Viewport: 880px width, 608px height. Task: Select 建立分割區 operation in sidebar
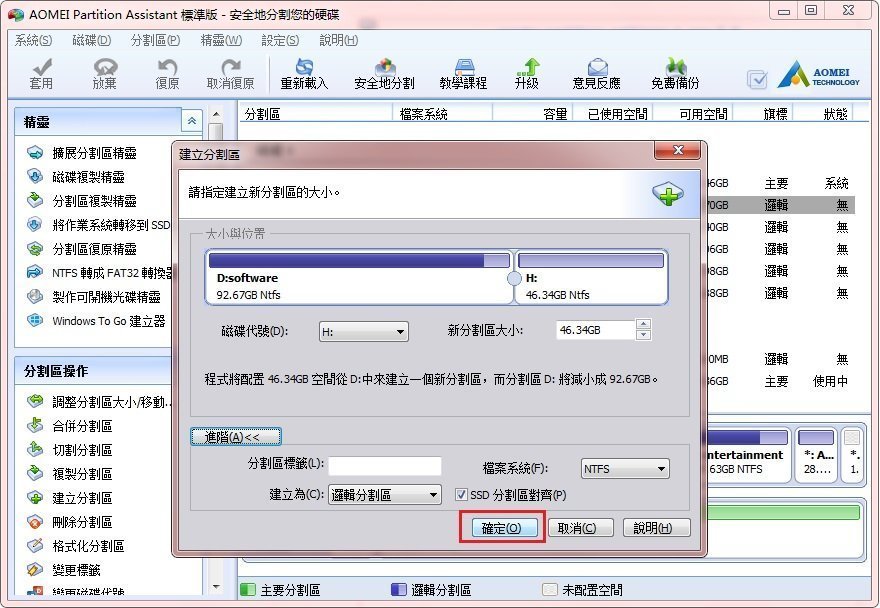click(x=70, y=498)
